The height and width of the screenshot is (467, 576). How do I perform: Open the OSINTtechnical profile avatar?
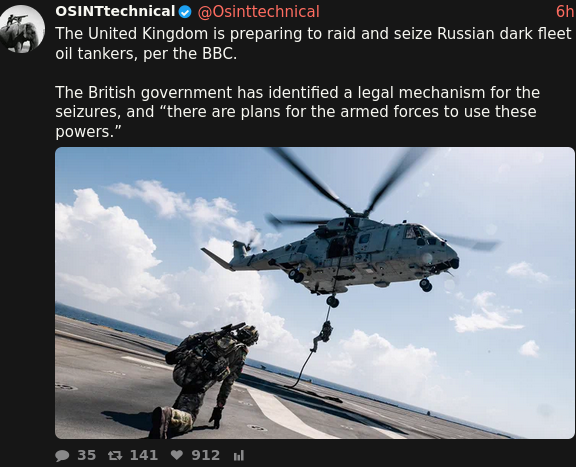(x=22, y=29)
